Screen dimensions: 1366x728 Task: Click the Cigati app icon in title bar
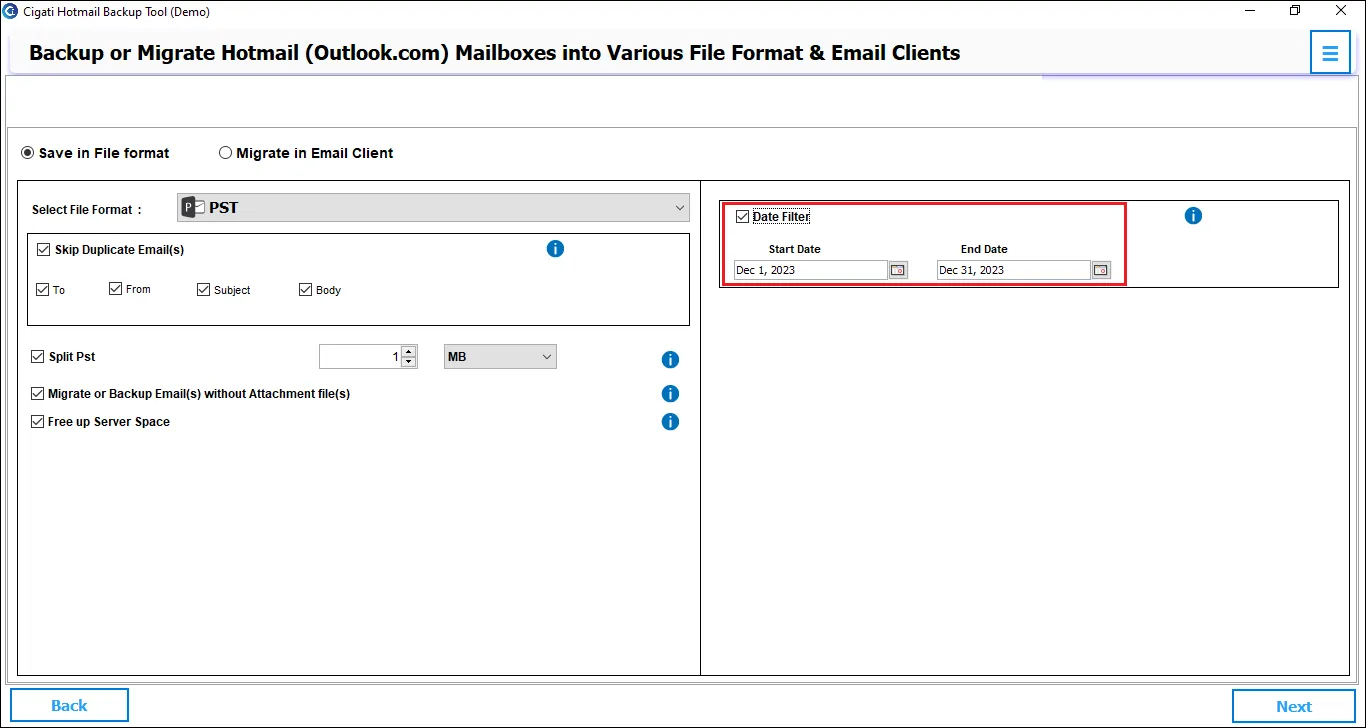click(x=10, y=11)
